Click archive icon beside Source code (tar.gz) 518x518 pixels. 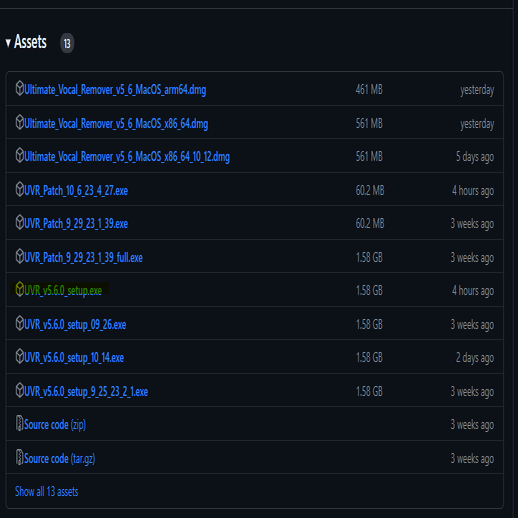click(19, 457)
